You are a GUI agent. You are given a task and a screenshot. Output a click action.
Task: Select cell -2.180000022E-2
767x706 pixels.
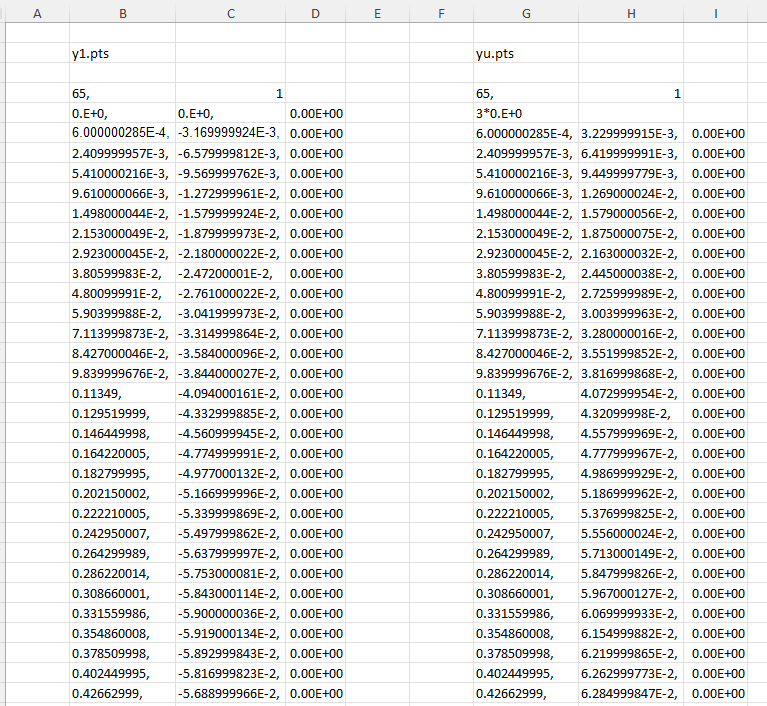(231, 253)
